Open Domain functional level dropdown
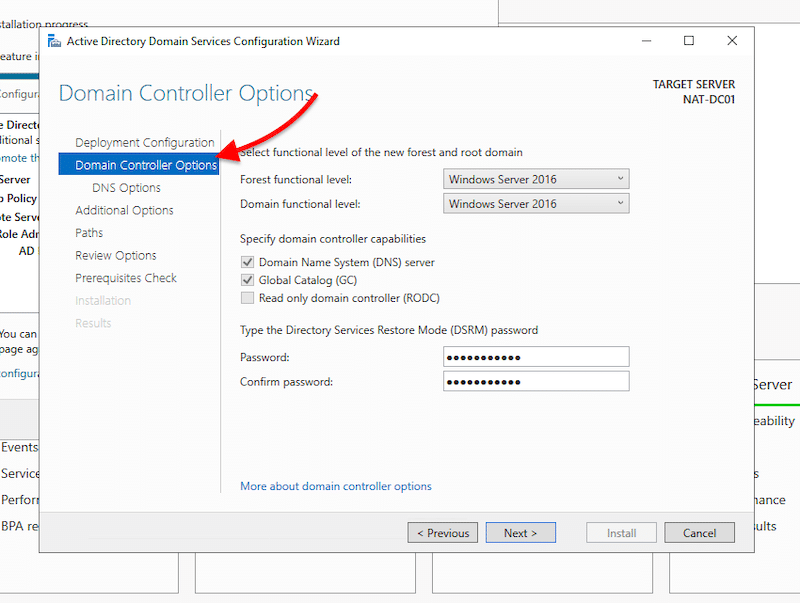800x603 pixels. [x=536, y=204]
